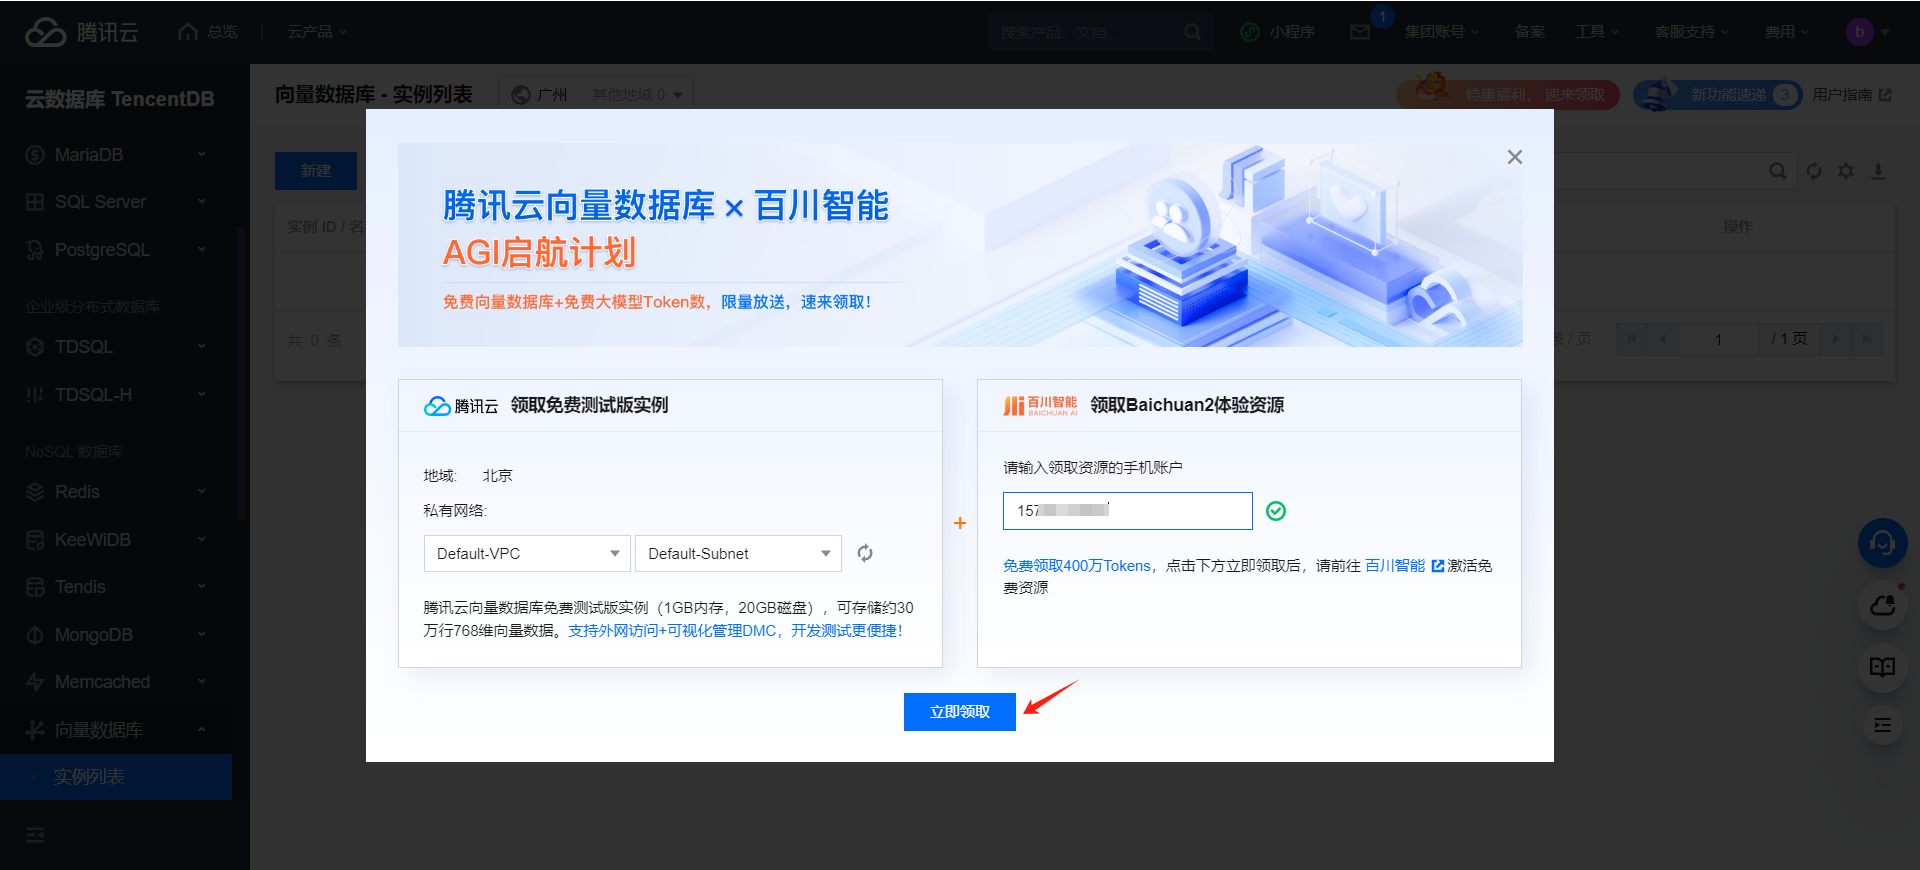Viewport: 1920px width, 870px height.
Task: Click the Tencent Cloud logo
Action: 82,32
